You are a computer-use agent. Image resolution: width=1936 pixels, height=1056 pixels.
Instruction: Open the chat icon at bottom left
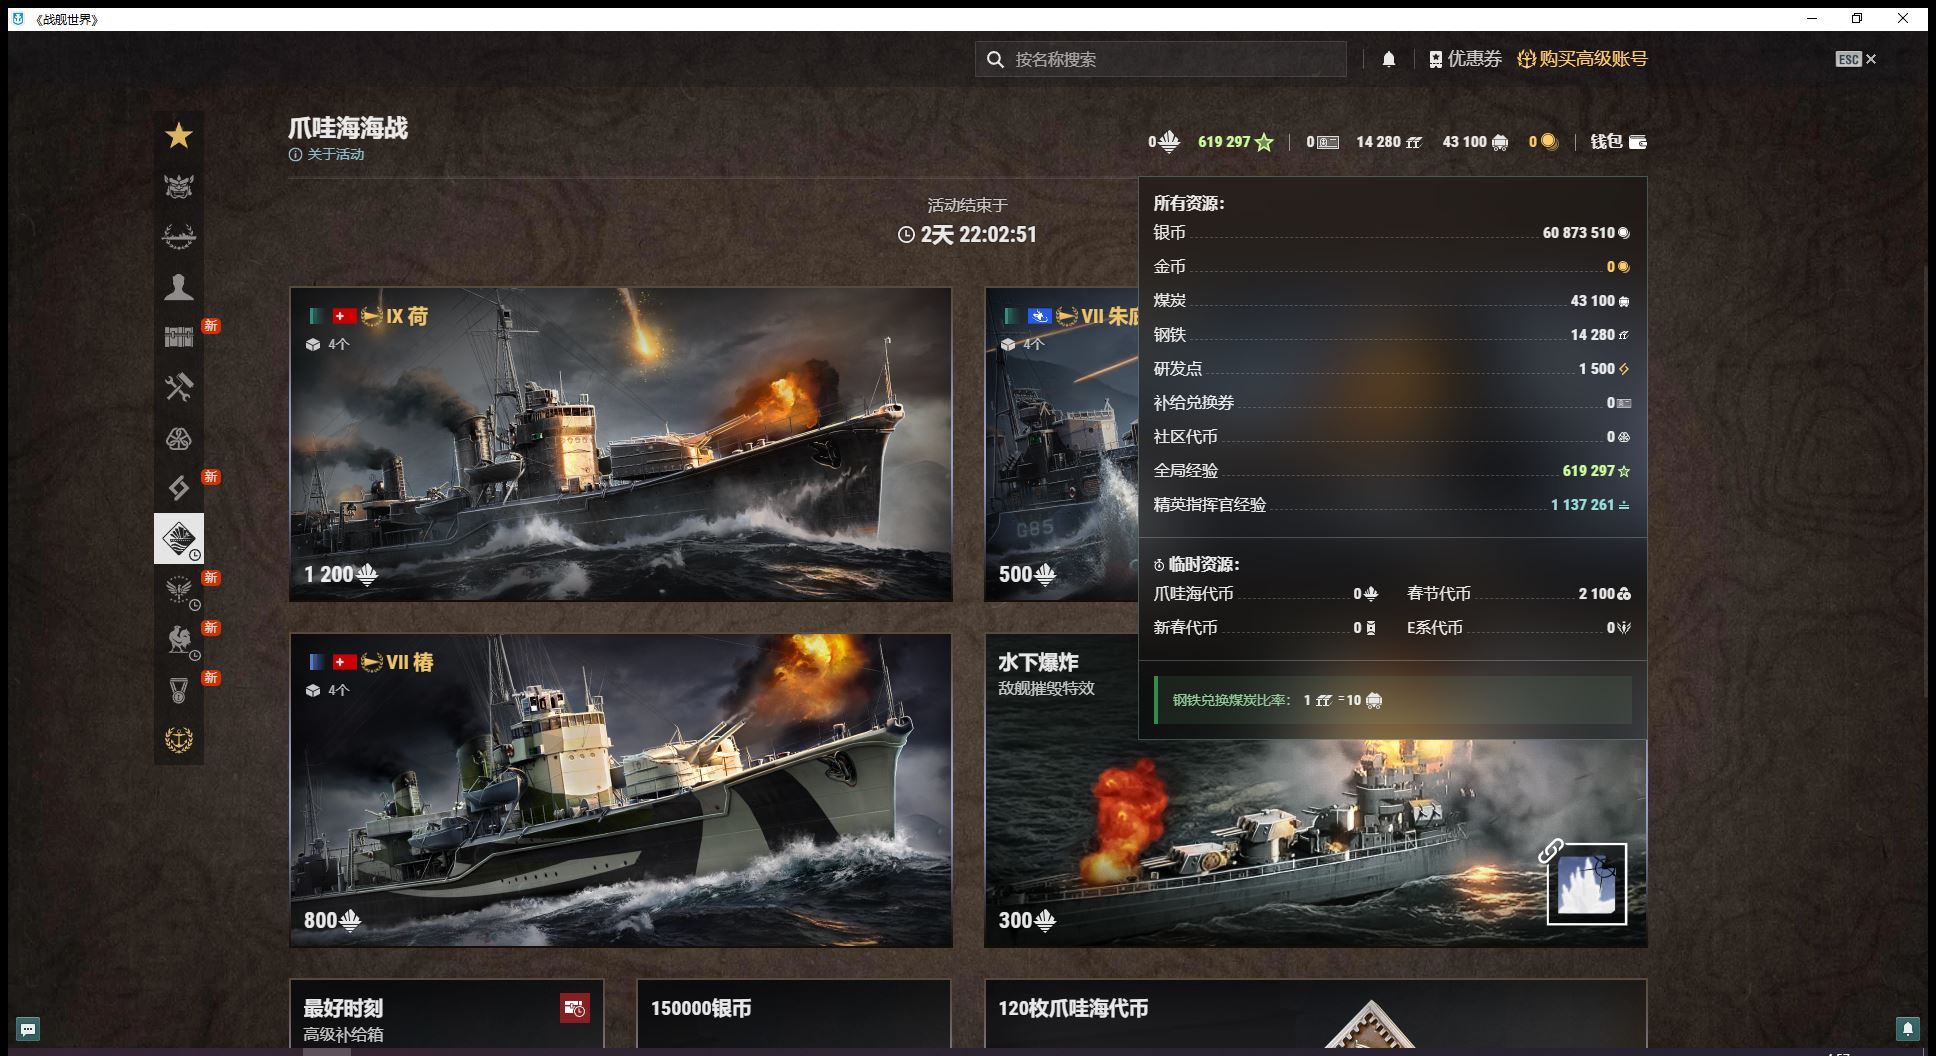coord(28,1028)
